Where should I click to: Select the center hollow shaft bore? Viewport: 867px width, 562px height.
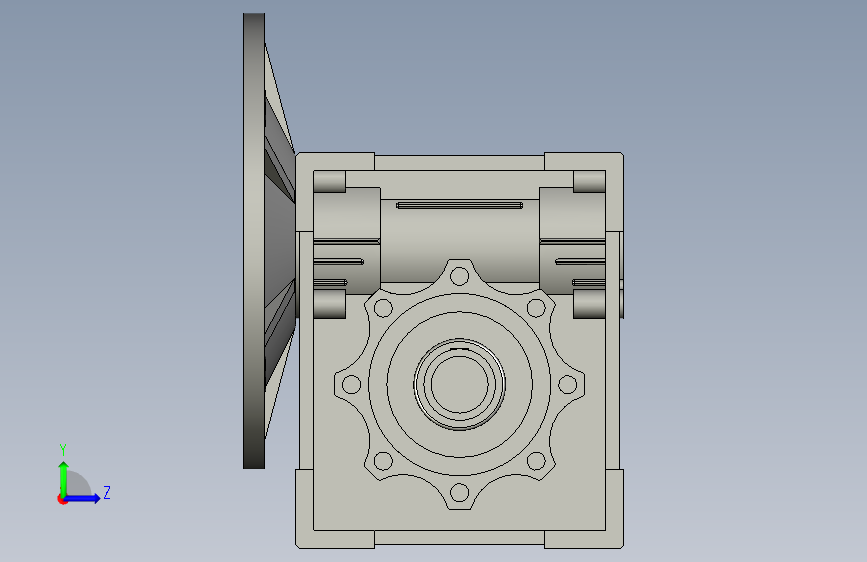459,384
